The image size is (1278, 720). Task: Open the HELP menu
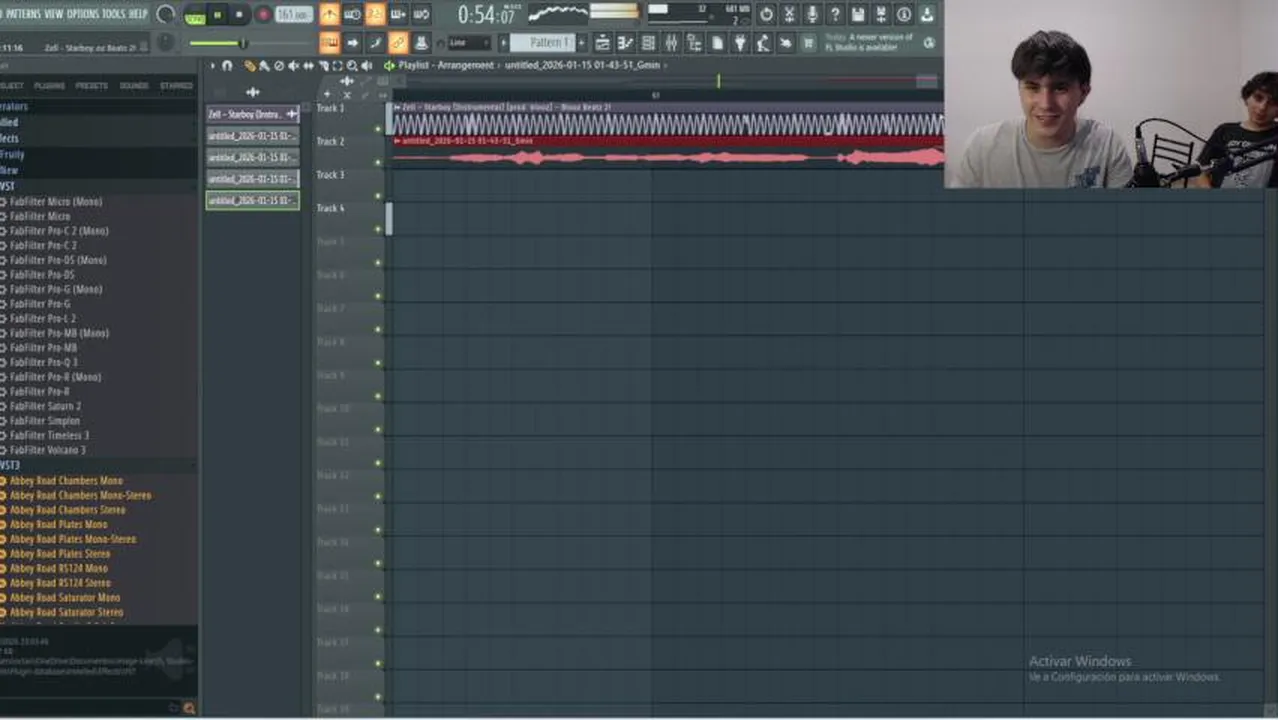[138, 14]
